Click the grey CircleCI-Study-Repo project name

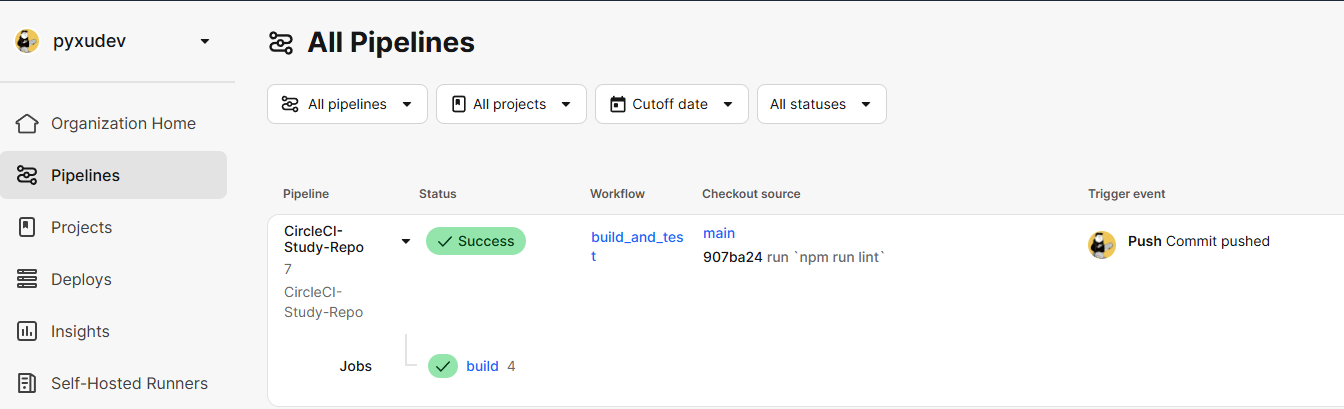[324, 302]
